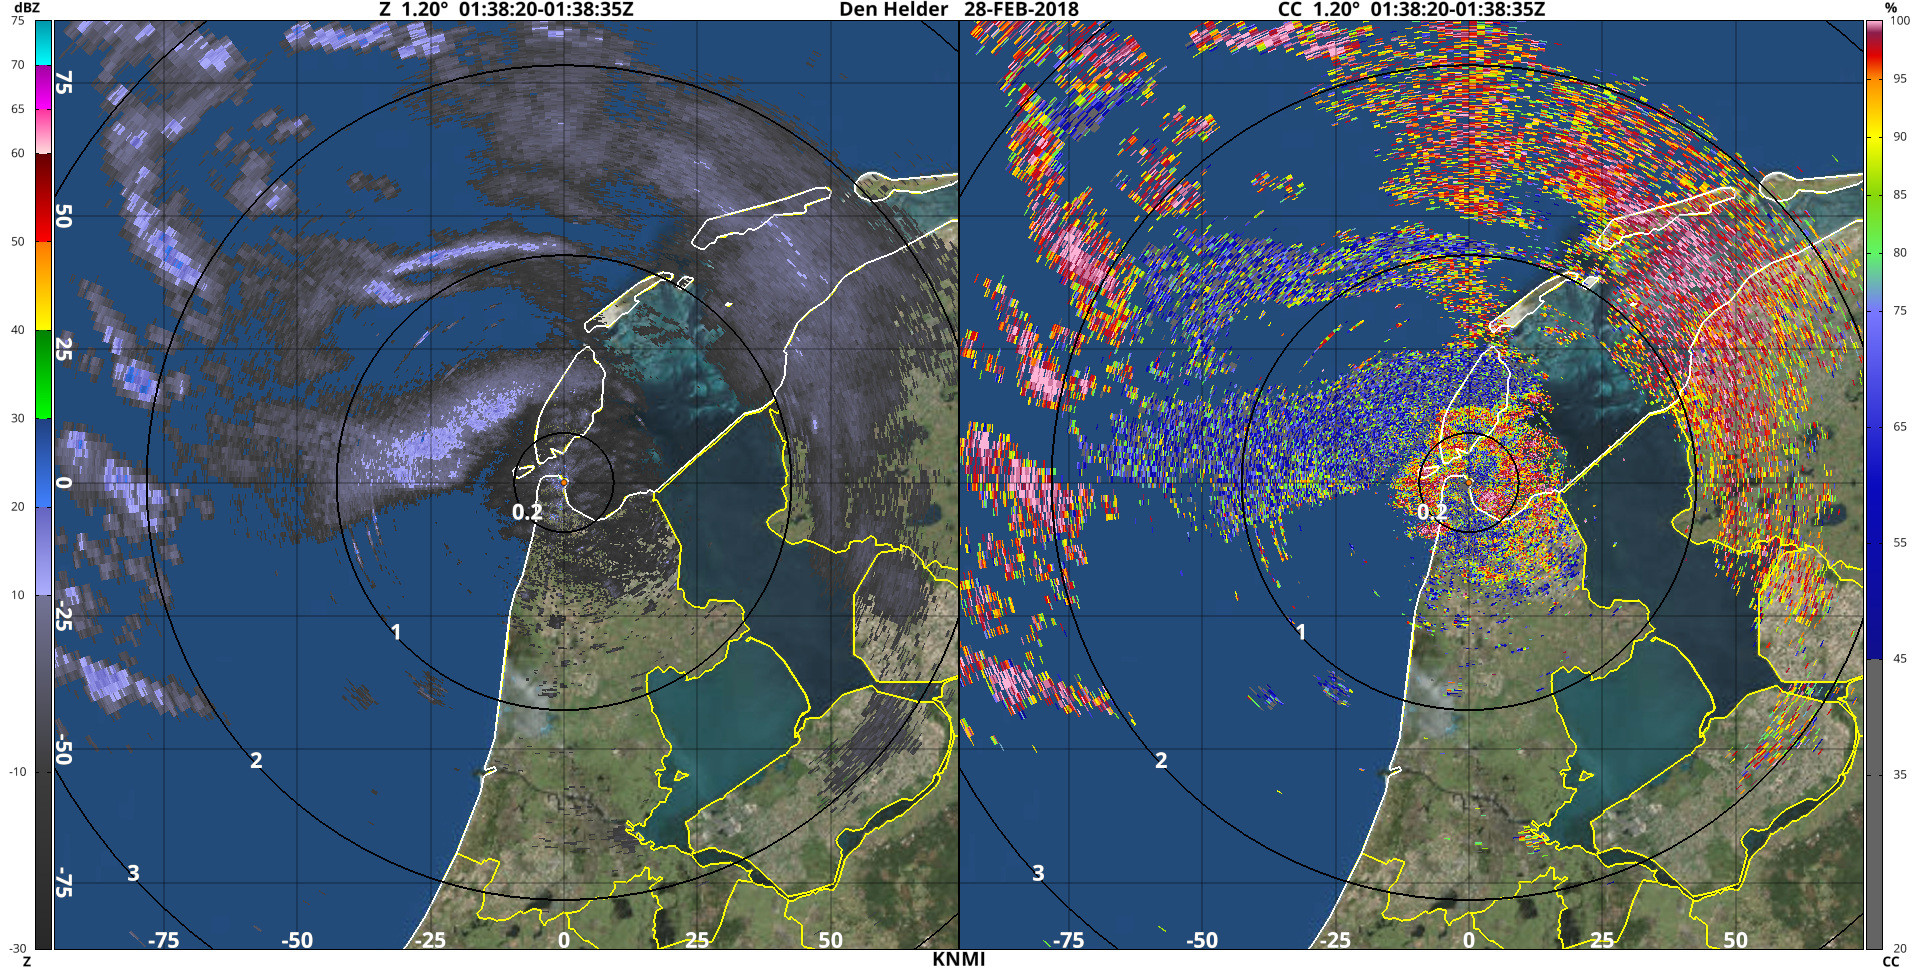Click the 'KNMI' label at the bottom
Viewport: 1918px width, 970px height.
point(958,959)
